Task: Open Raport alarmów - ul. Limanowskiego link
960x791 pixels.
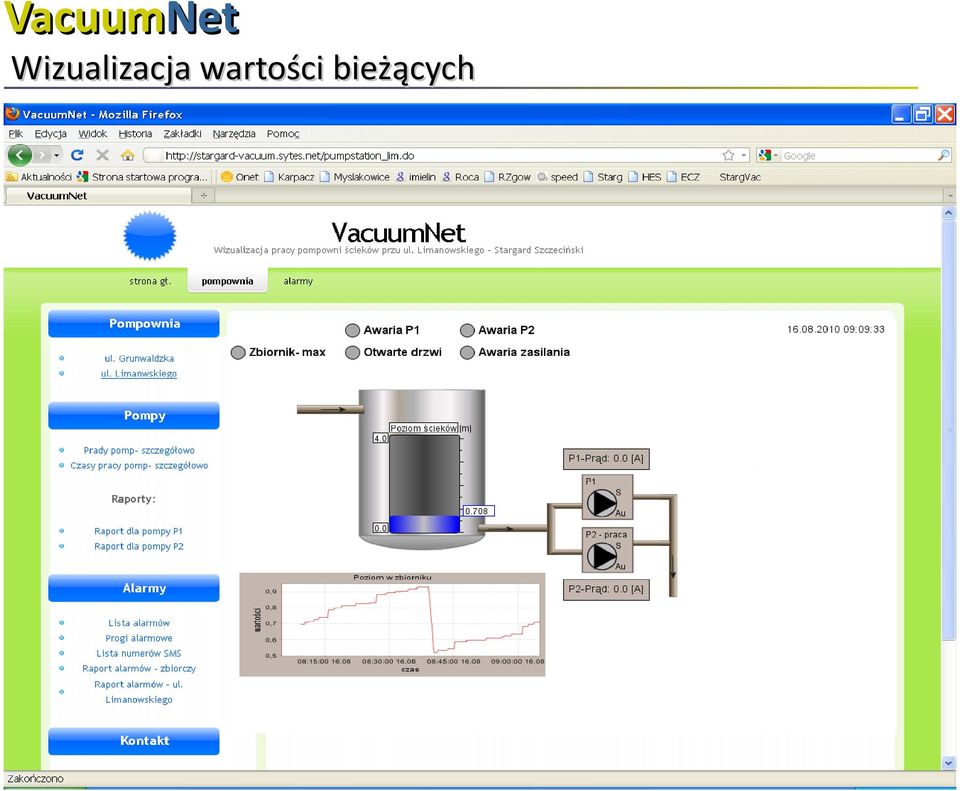Action: click(x=139, y=692)
